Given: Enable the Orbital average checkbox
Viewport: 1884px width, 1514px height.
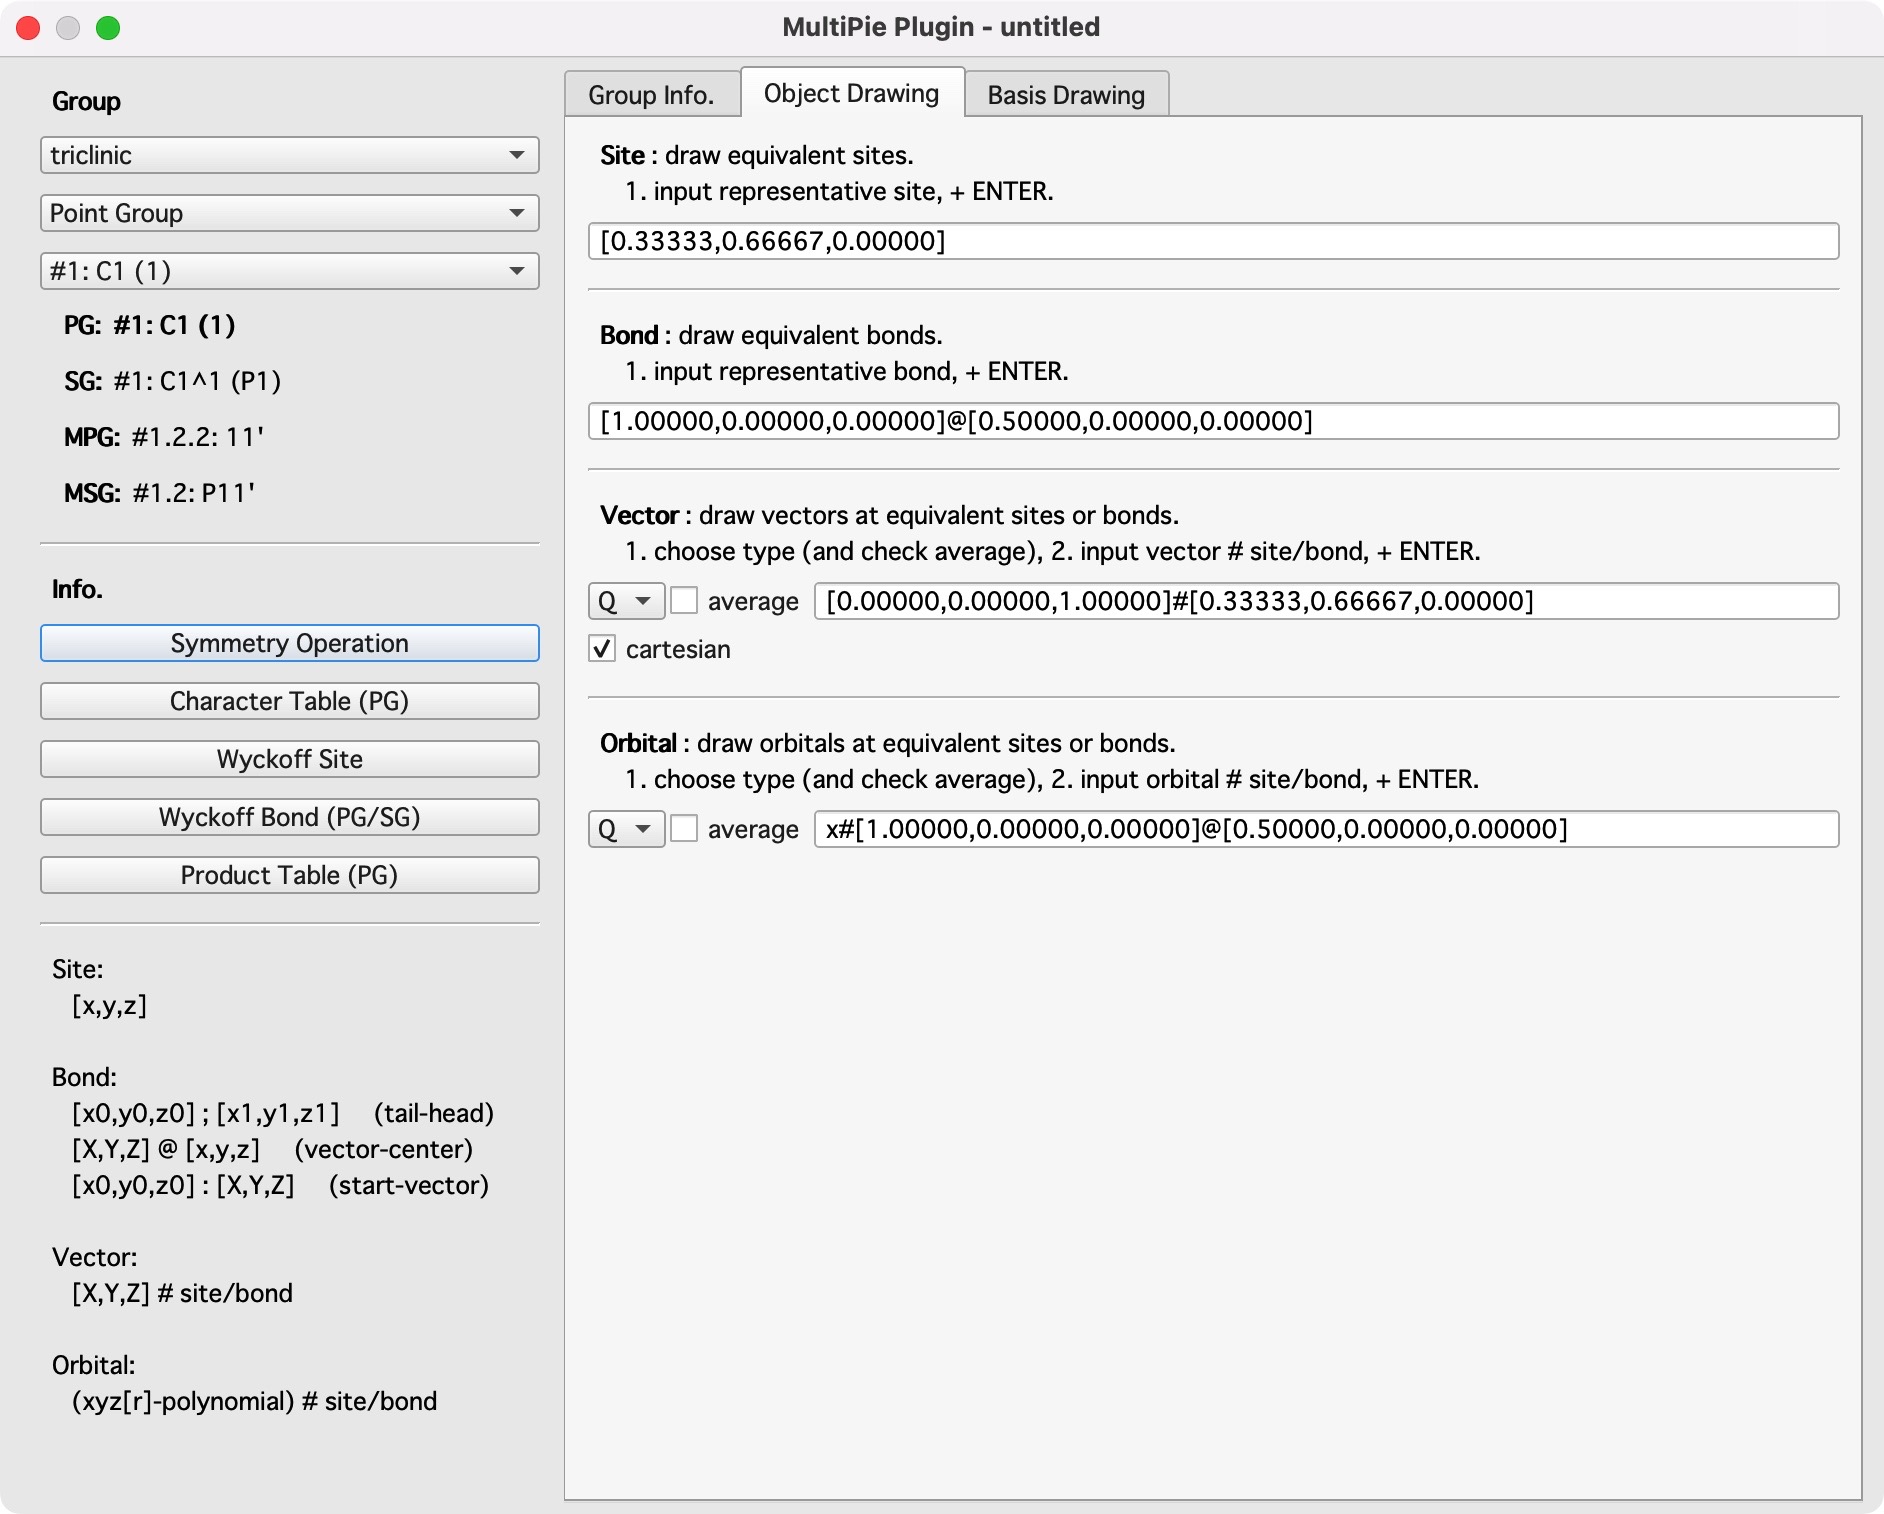Looking at the screenshot, I should (x=685, y=829).
